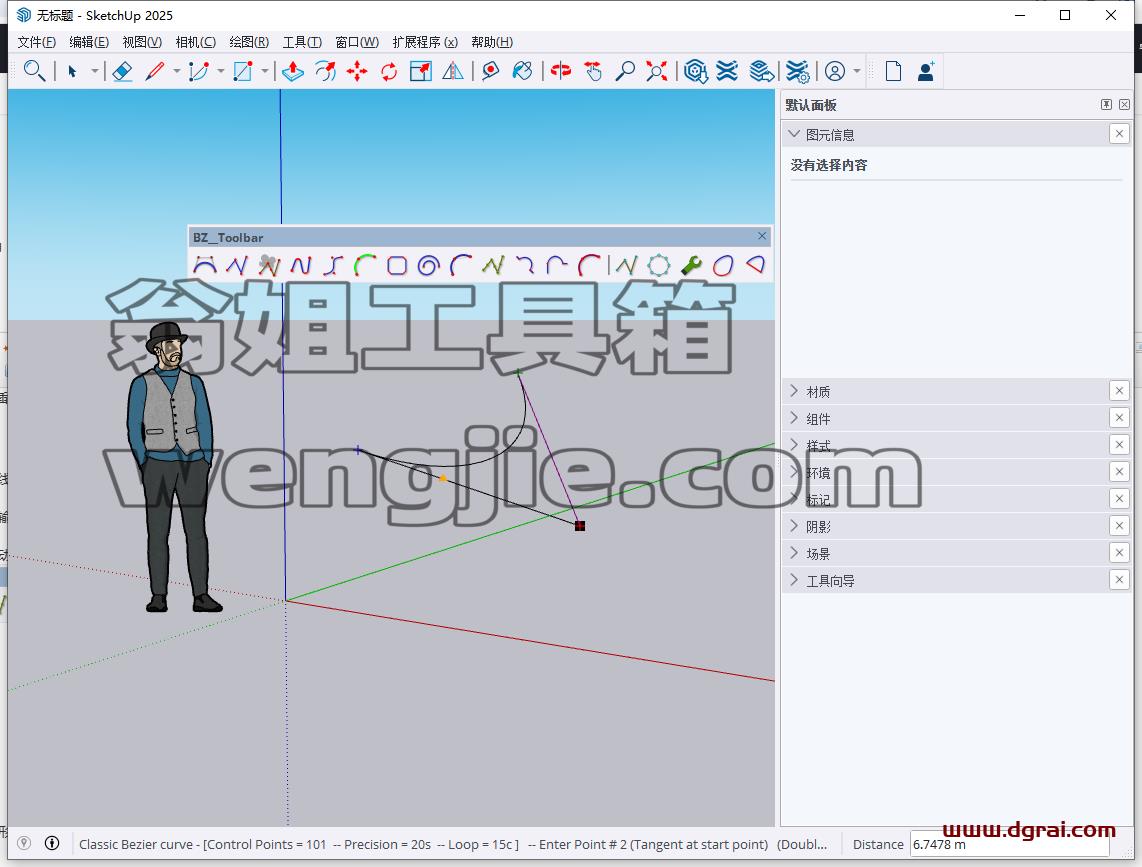Screen dimensions: 1142x867
Task: Open the 视图(V) menu
Action: (142, 42)
